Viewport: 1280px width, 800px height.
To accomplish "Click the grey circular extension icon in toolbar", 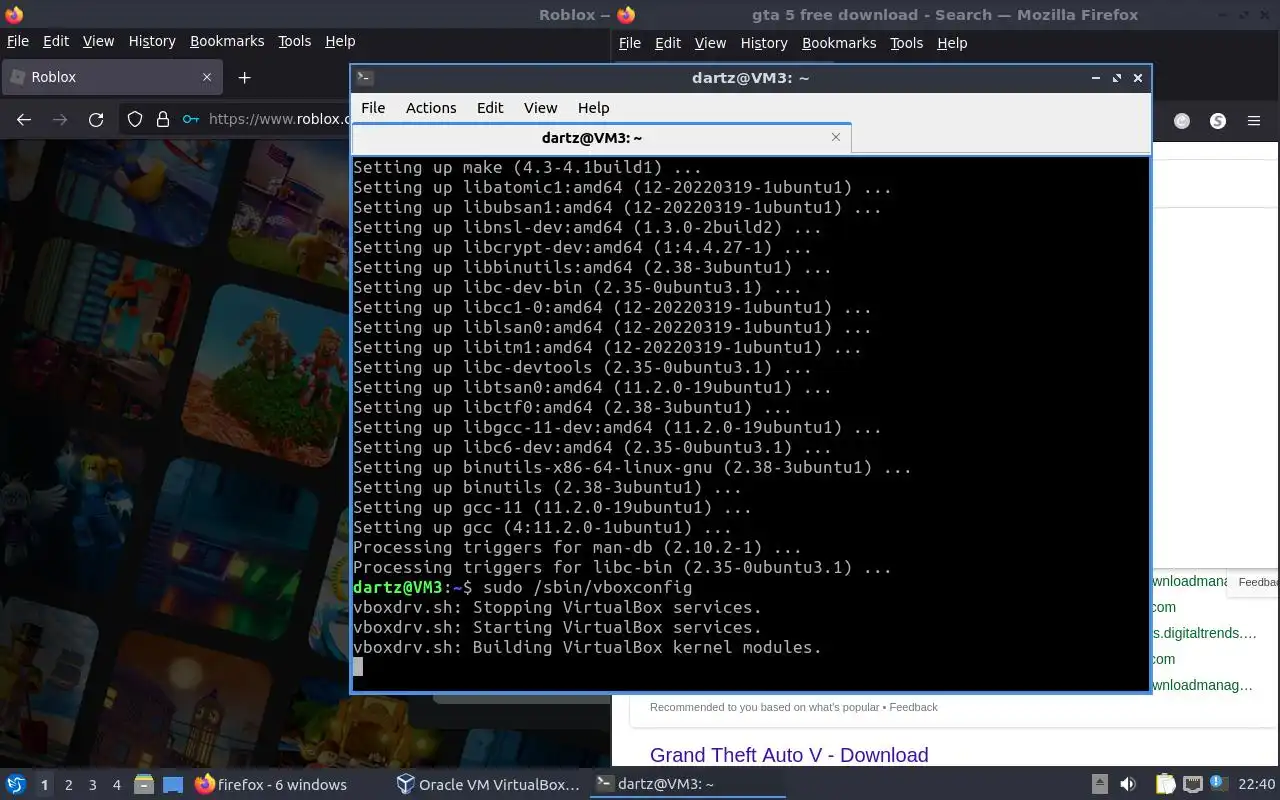I will tap(1182, 121).
